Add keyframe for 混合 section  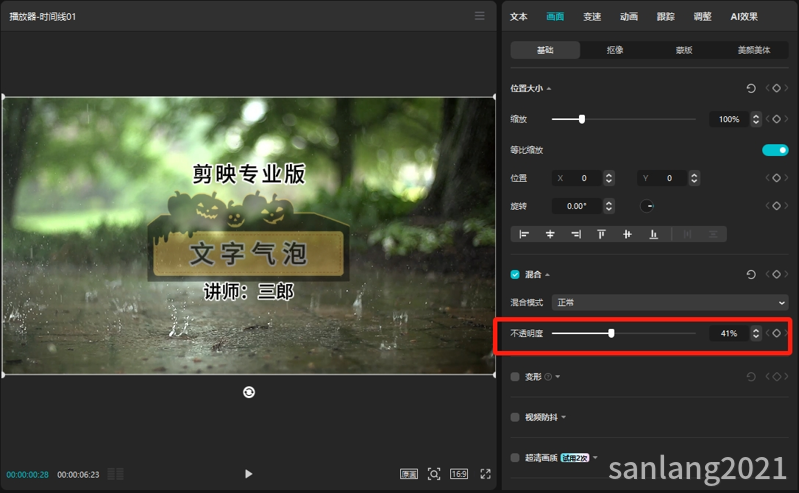click(776, 274)
